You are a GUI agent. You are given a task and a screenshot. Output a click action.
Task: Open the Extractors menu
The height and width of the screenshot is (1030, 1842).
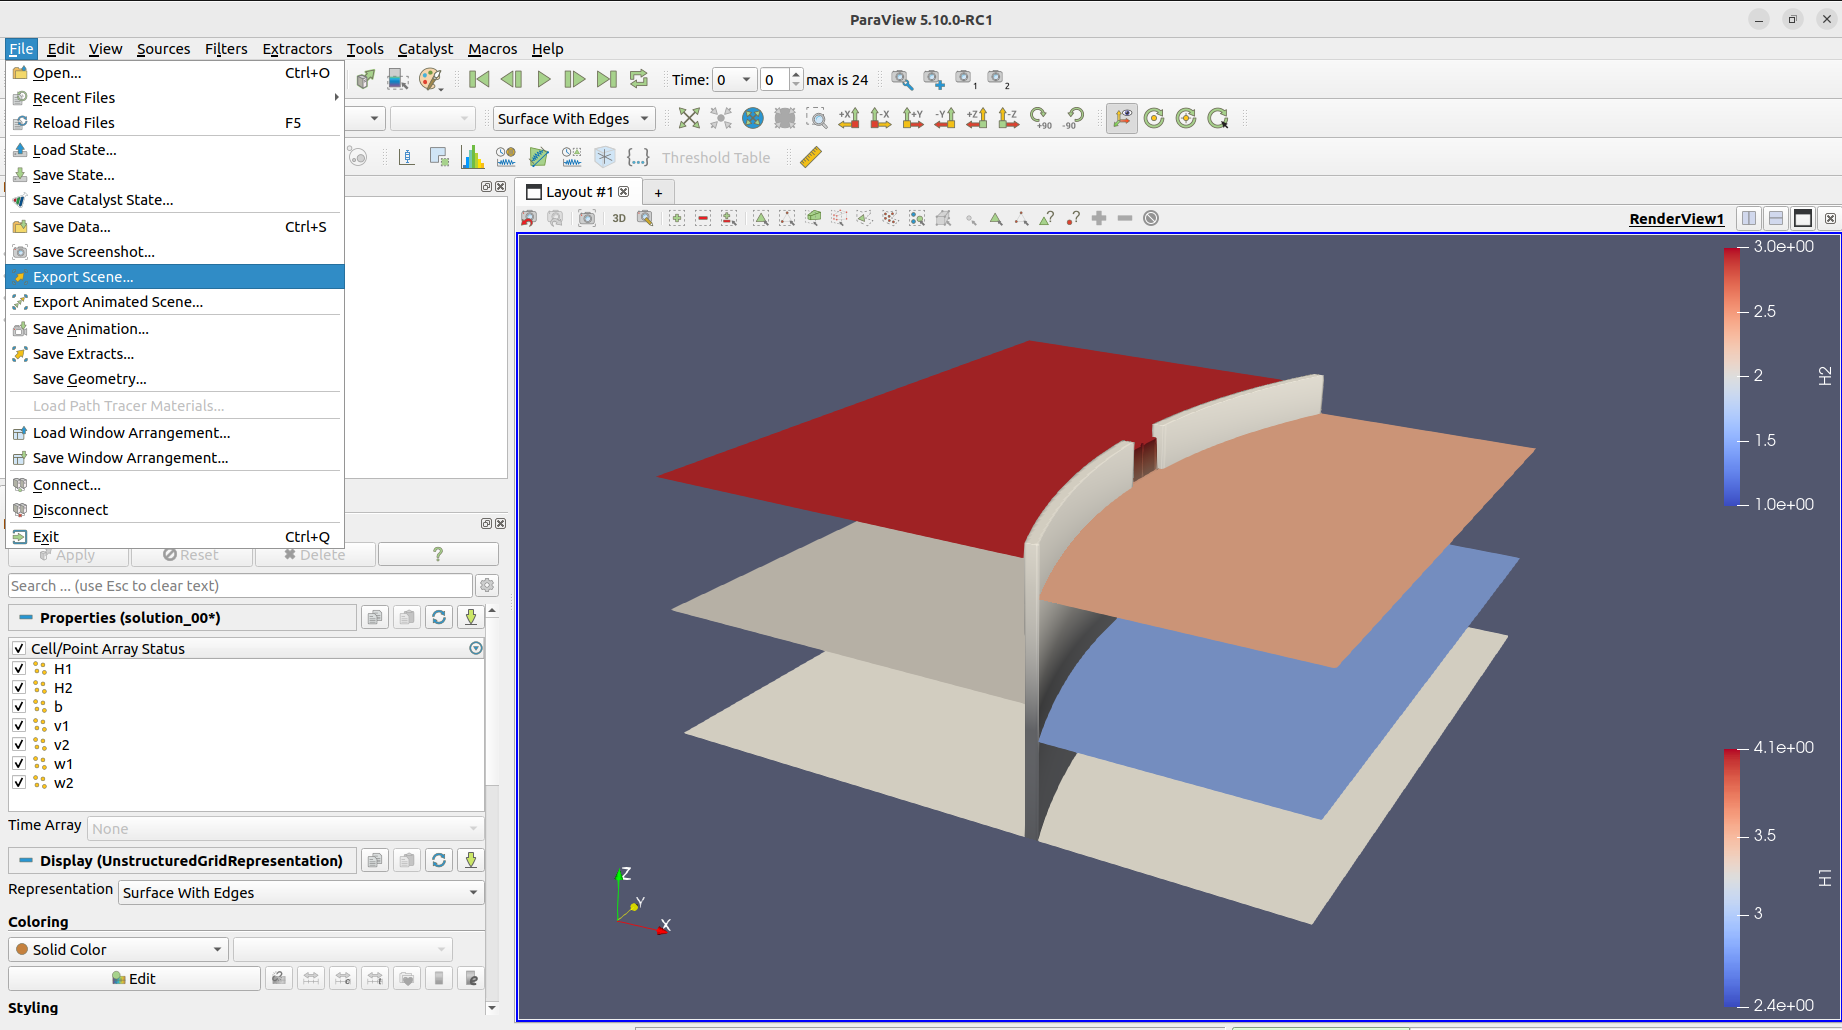[297, 48]
